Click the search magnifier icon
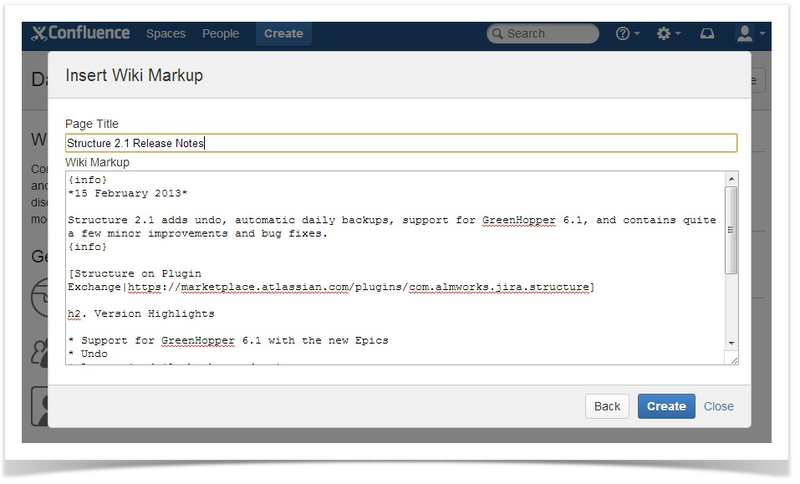Image resolution: width=800 pixels, height=484 pixels. point(497,34)
